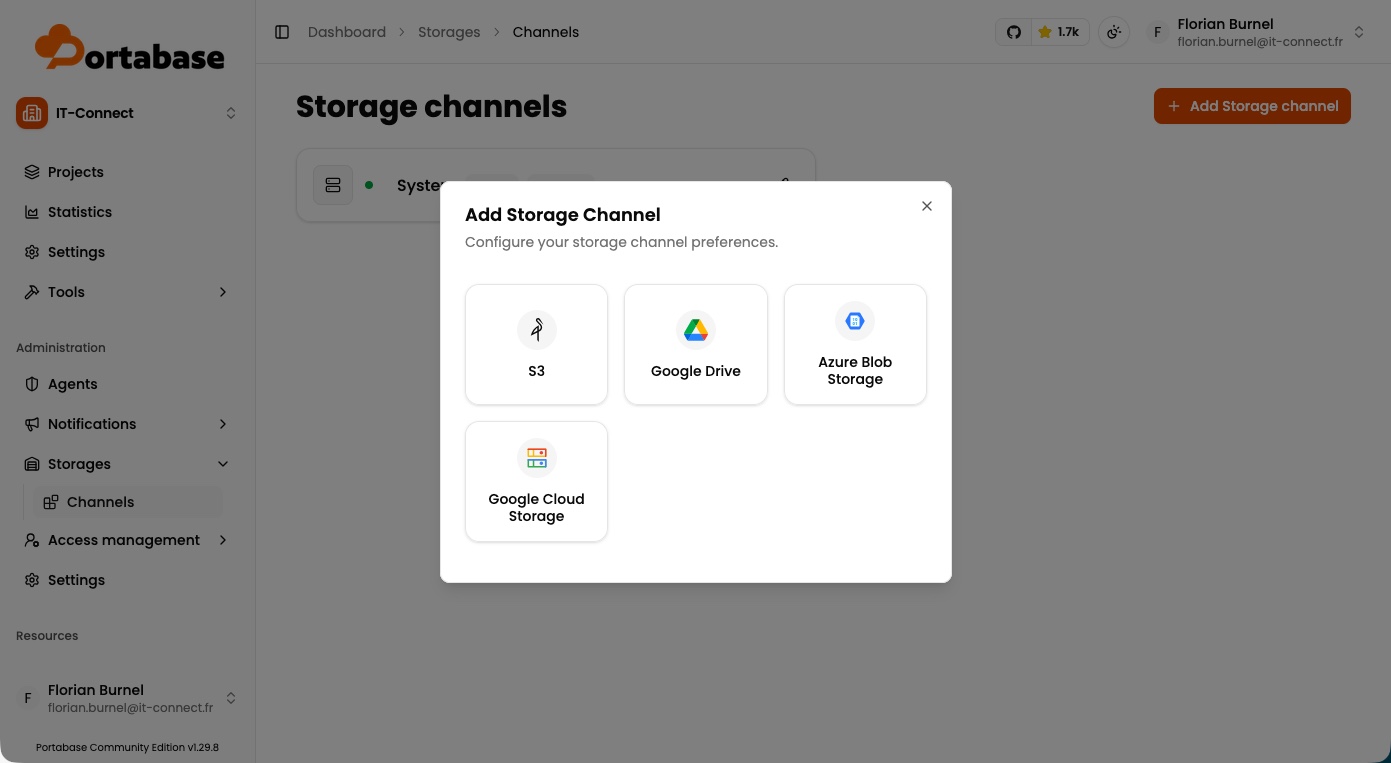Click the Add Storage channel button
Viewport: 1391px width, 763px height.
tap(1252, 106)
